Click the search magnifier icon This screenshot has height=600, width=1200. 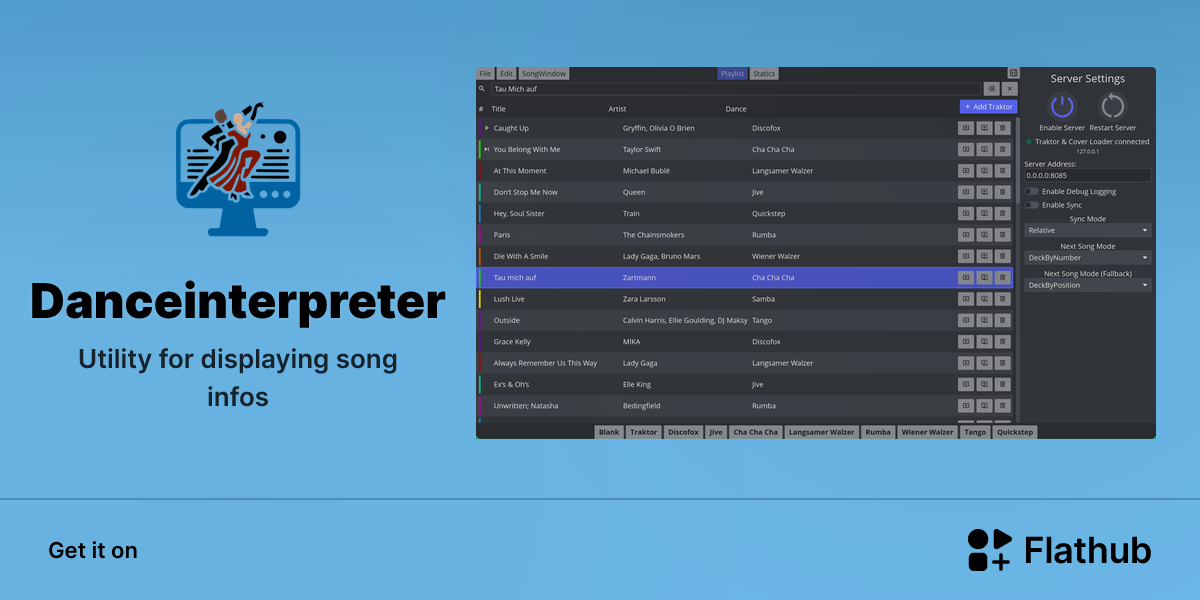(x=482, y=89)
